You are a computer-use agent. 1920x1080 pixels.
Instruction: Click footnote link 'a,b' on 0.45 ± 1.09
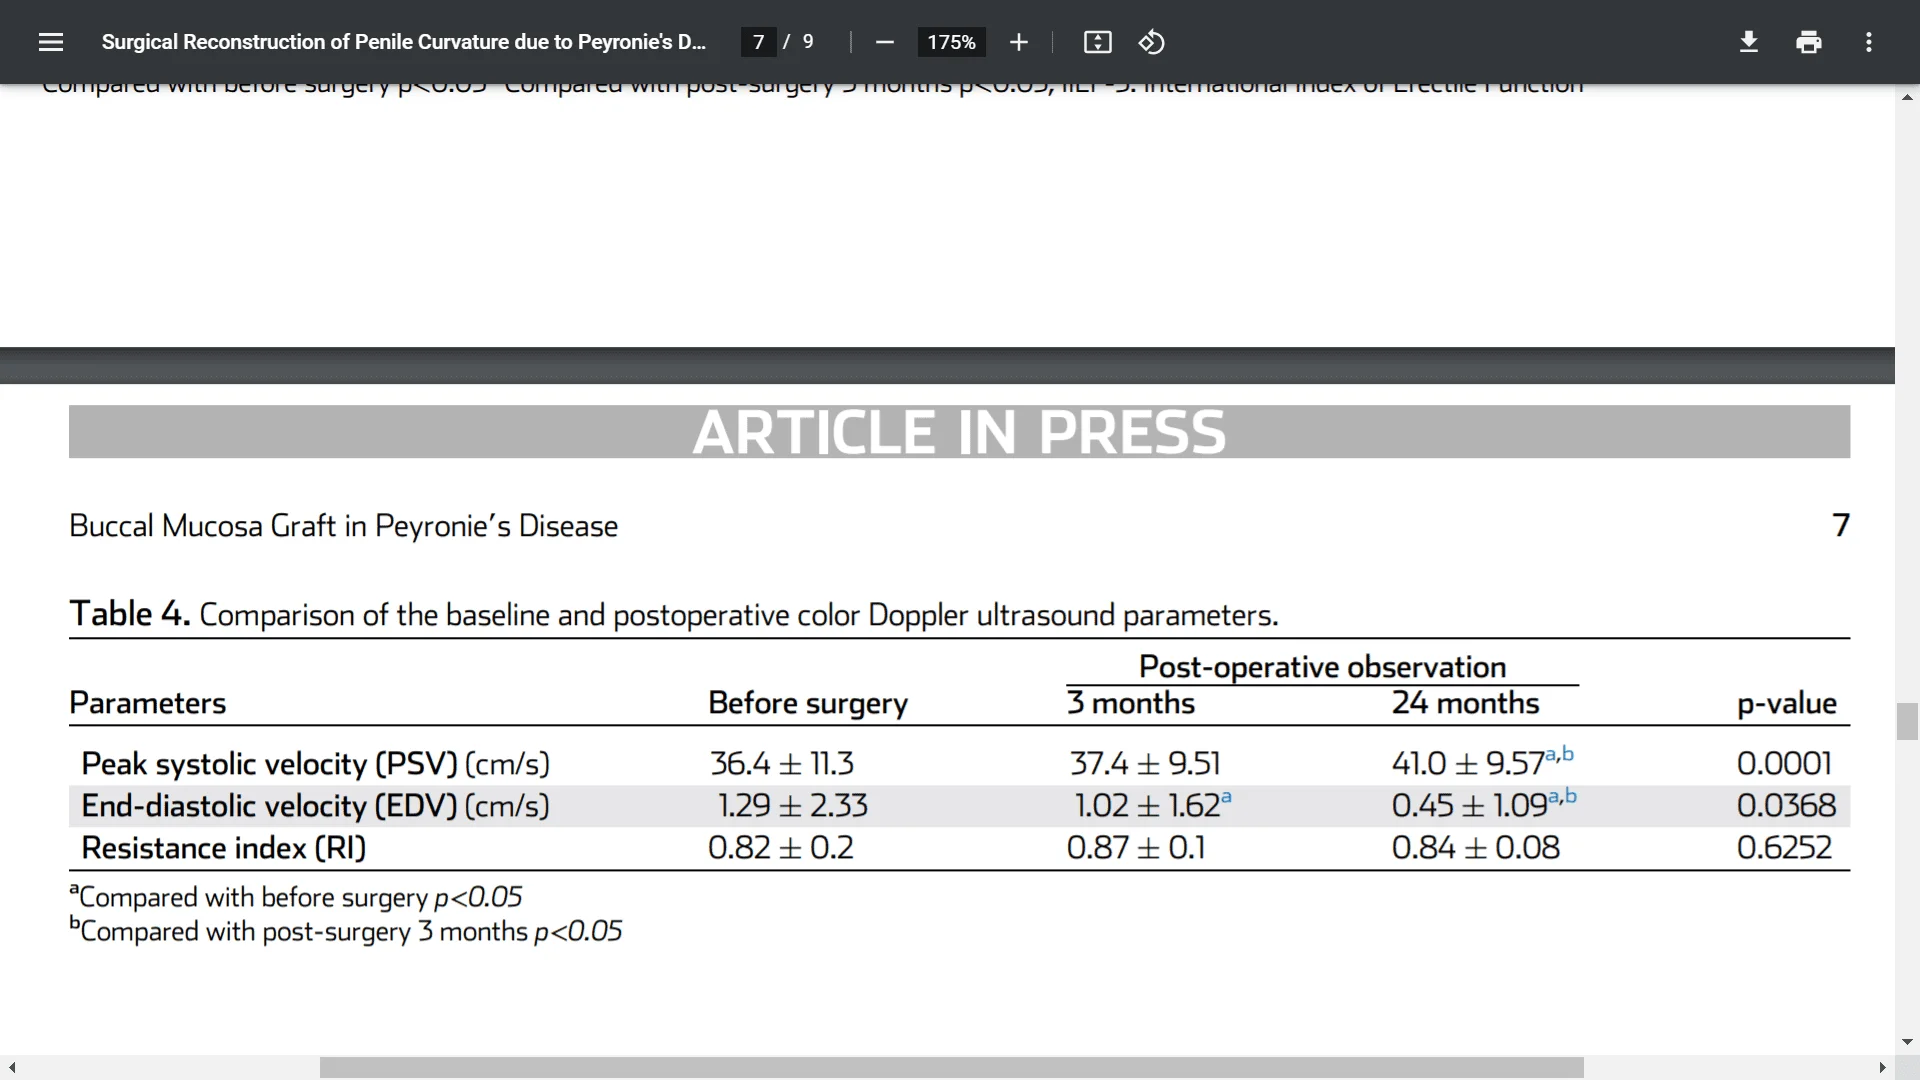coord(1562,796)
